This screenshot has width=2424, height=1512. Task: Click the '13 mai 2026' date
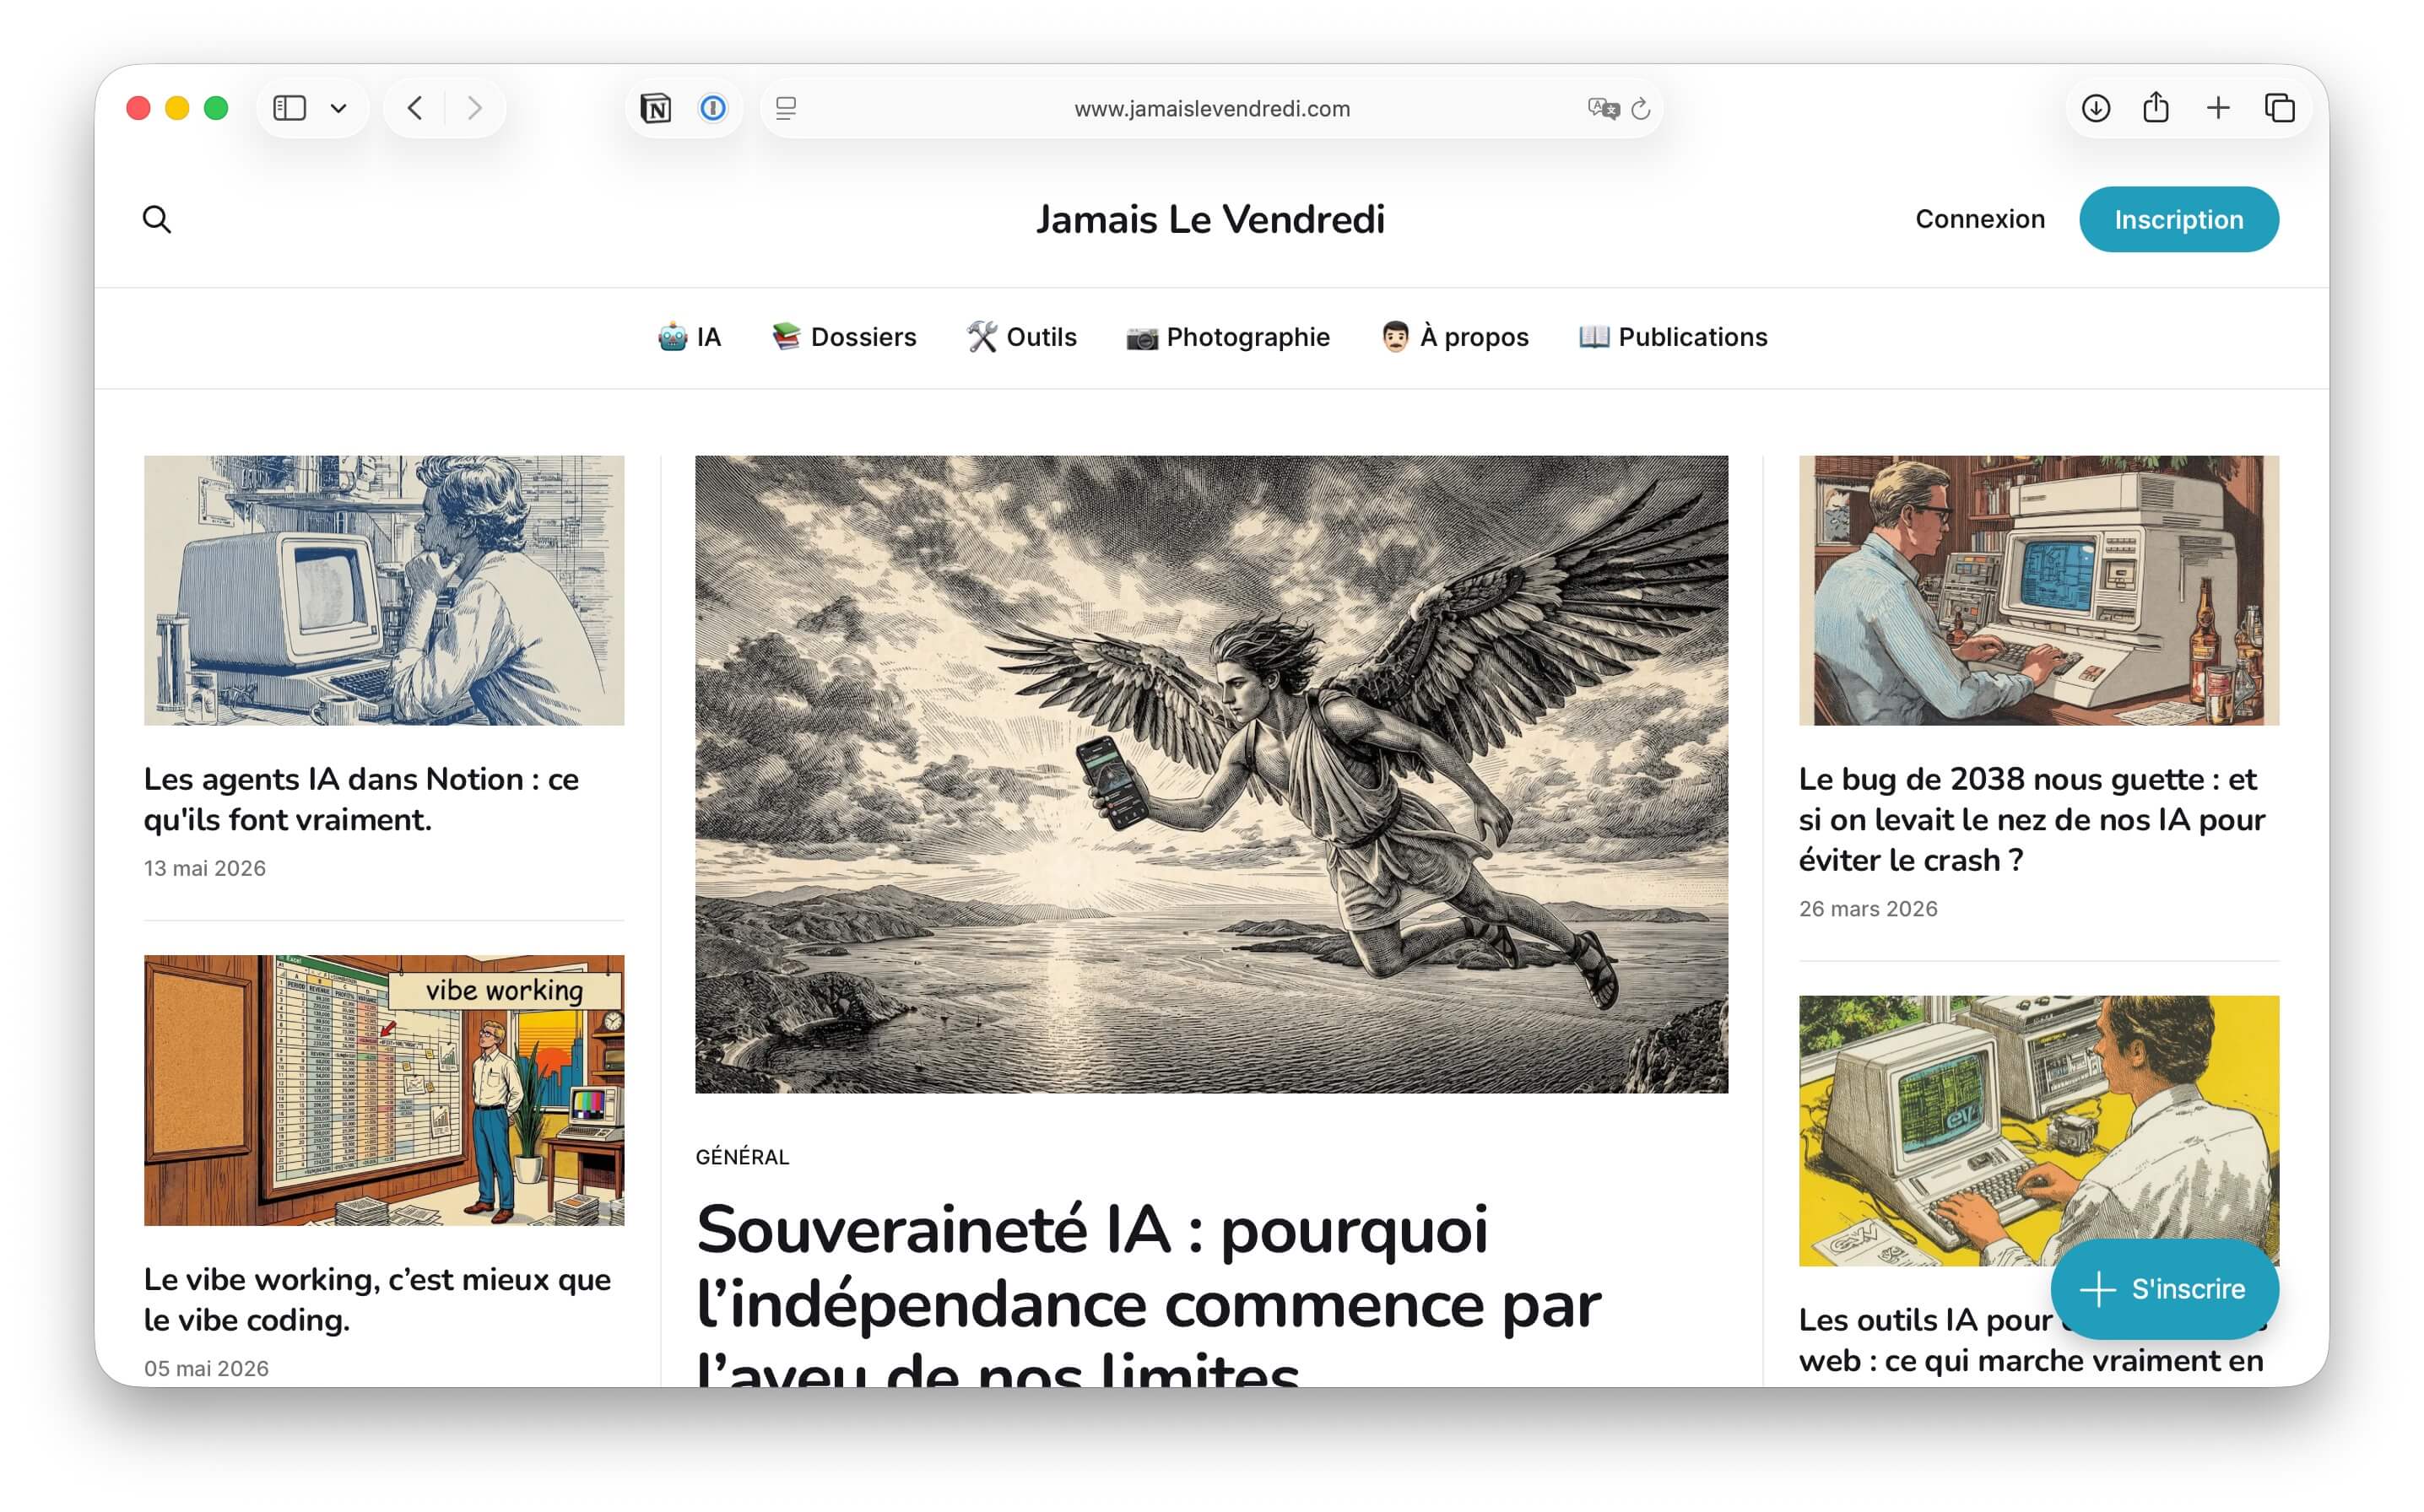205,868
